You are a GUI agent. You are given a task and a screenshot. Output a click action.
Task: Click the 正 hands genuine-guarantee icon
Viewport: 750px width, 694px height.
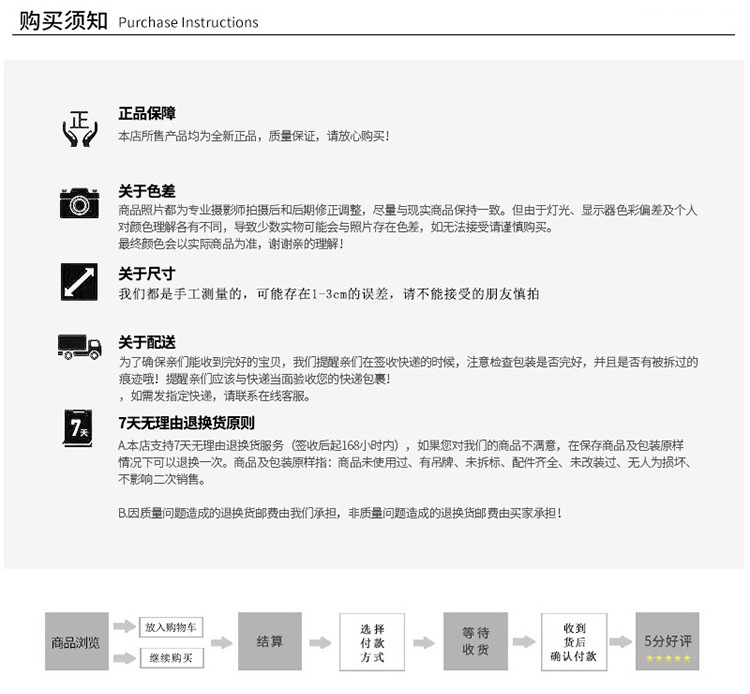pos(80,128)
